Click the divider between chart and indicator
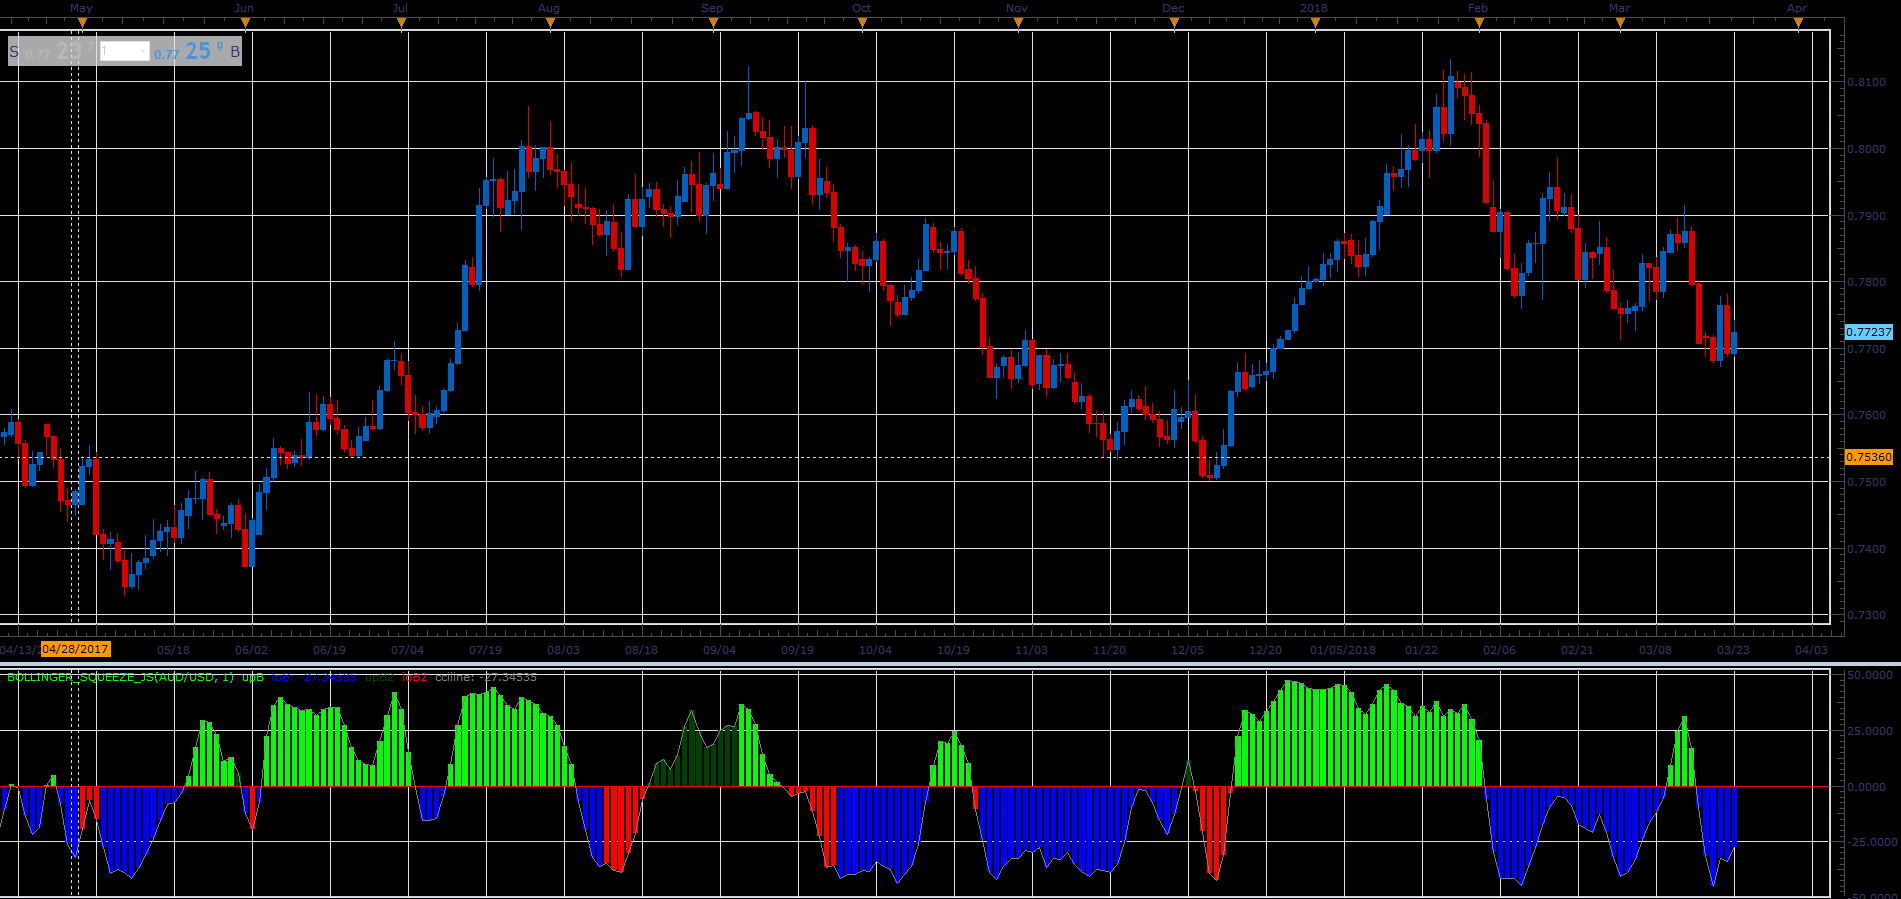Image resolution: width=1901 pixels, height=899 pixels. point(950,663)
